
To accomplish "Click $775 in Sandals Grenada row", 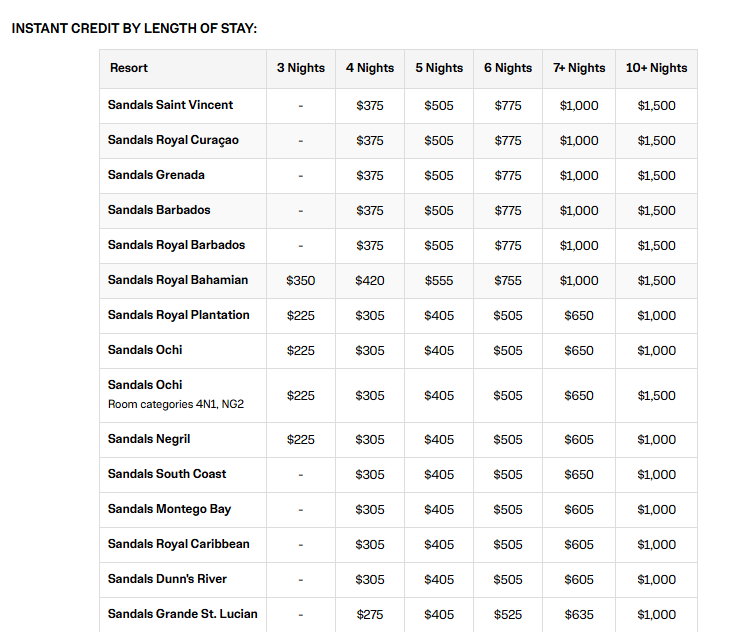I will (508, 176).
